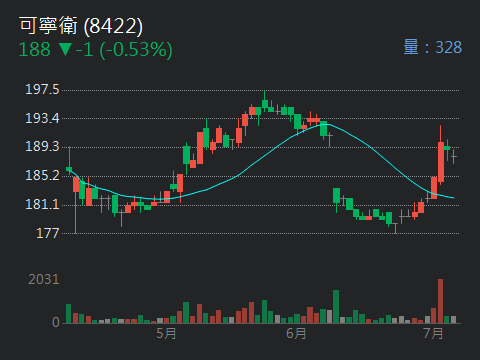Click the 5月 date axis label
Image resolution: width=480 pixels, height=360 pixels.
166,333
